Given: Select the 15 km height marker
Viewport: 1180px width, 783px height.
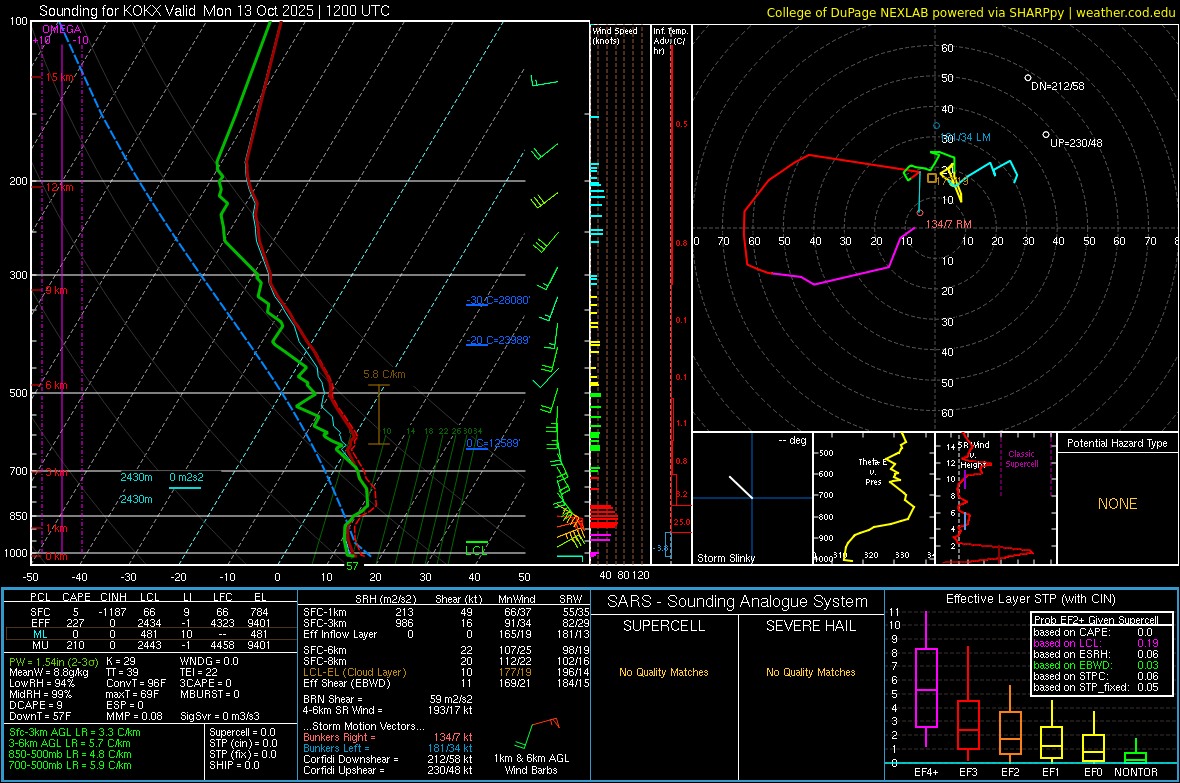Looking at the screenshot, I should 59,78.
